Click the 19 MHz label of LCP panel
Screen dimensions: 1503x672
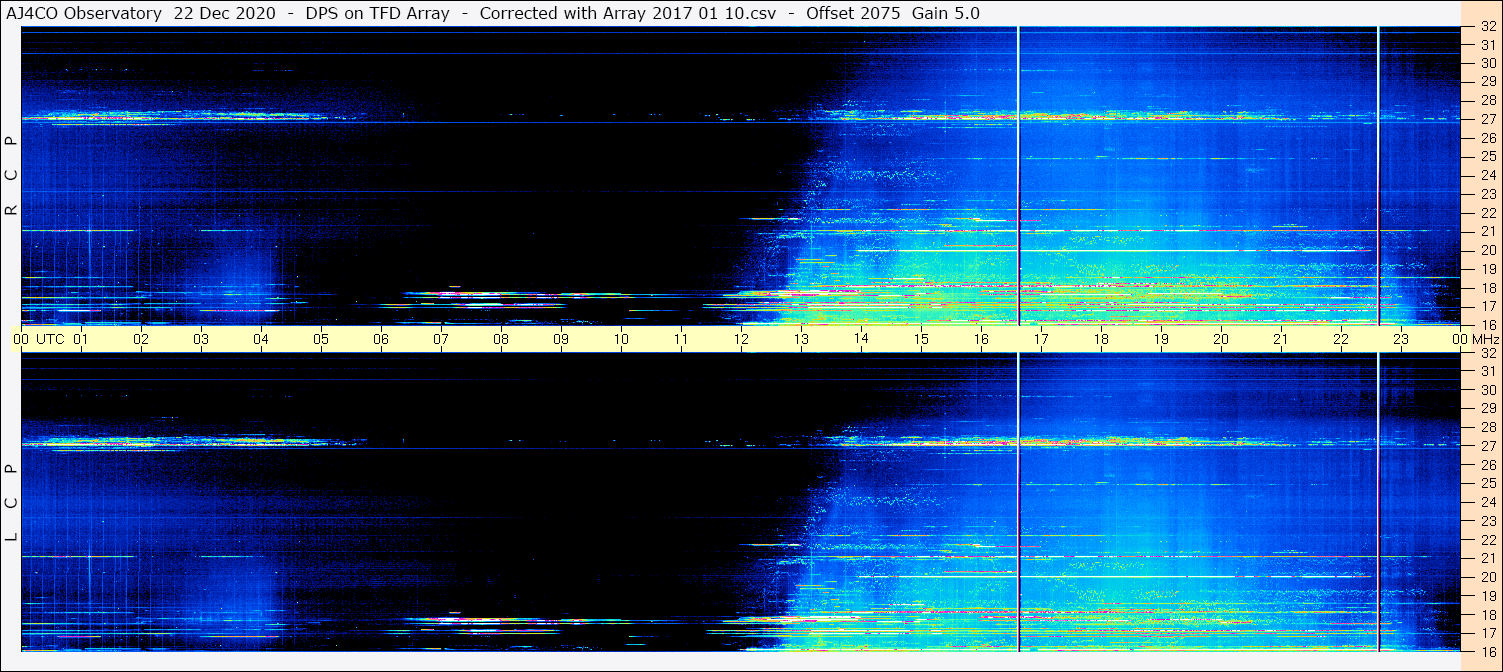coord(1487,596)
